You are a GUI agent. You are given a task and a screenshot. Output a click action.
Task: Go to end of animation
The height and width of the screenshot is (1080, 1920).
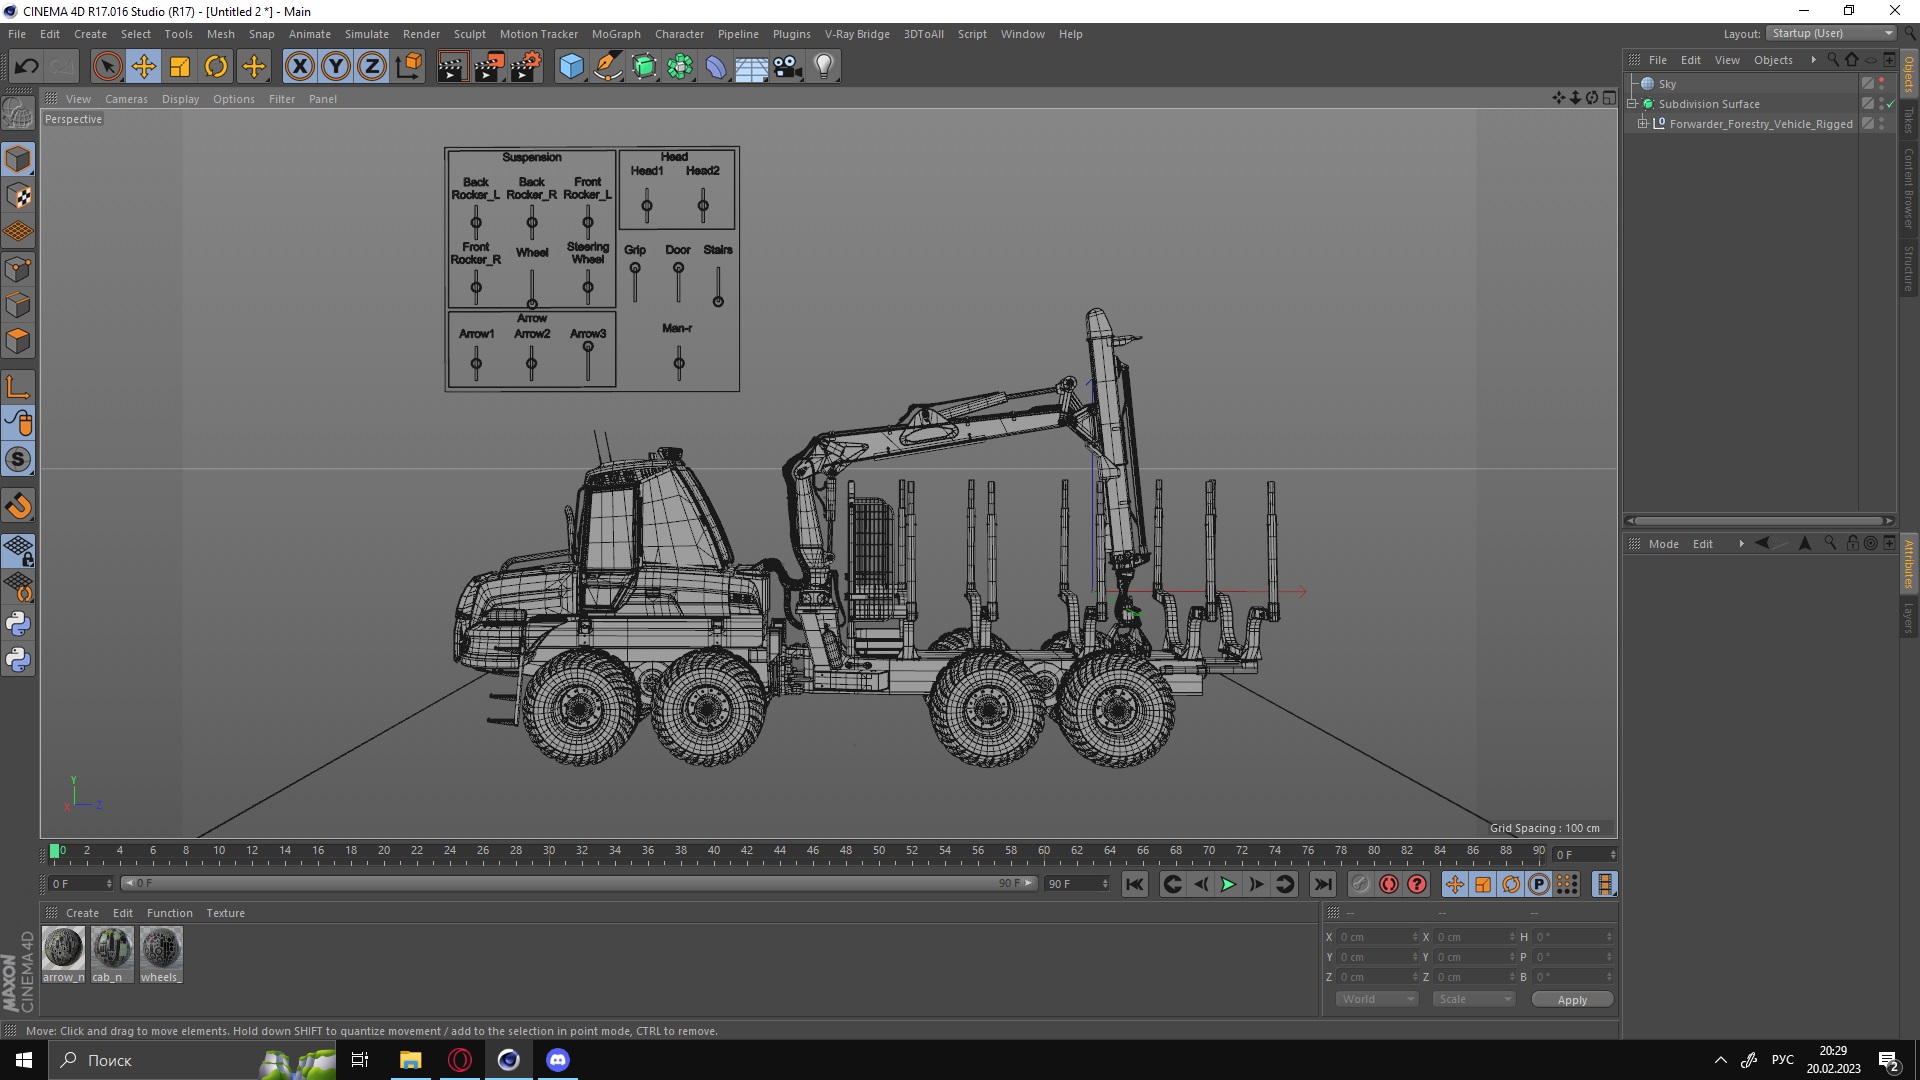click(1322, 884)
